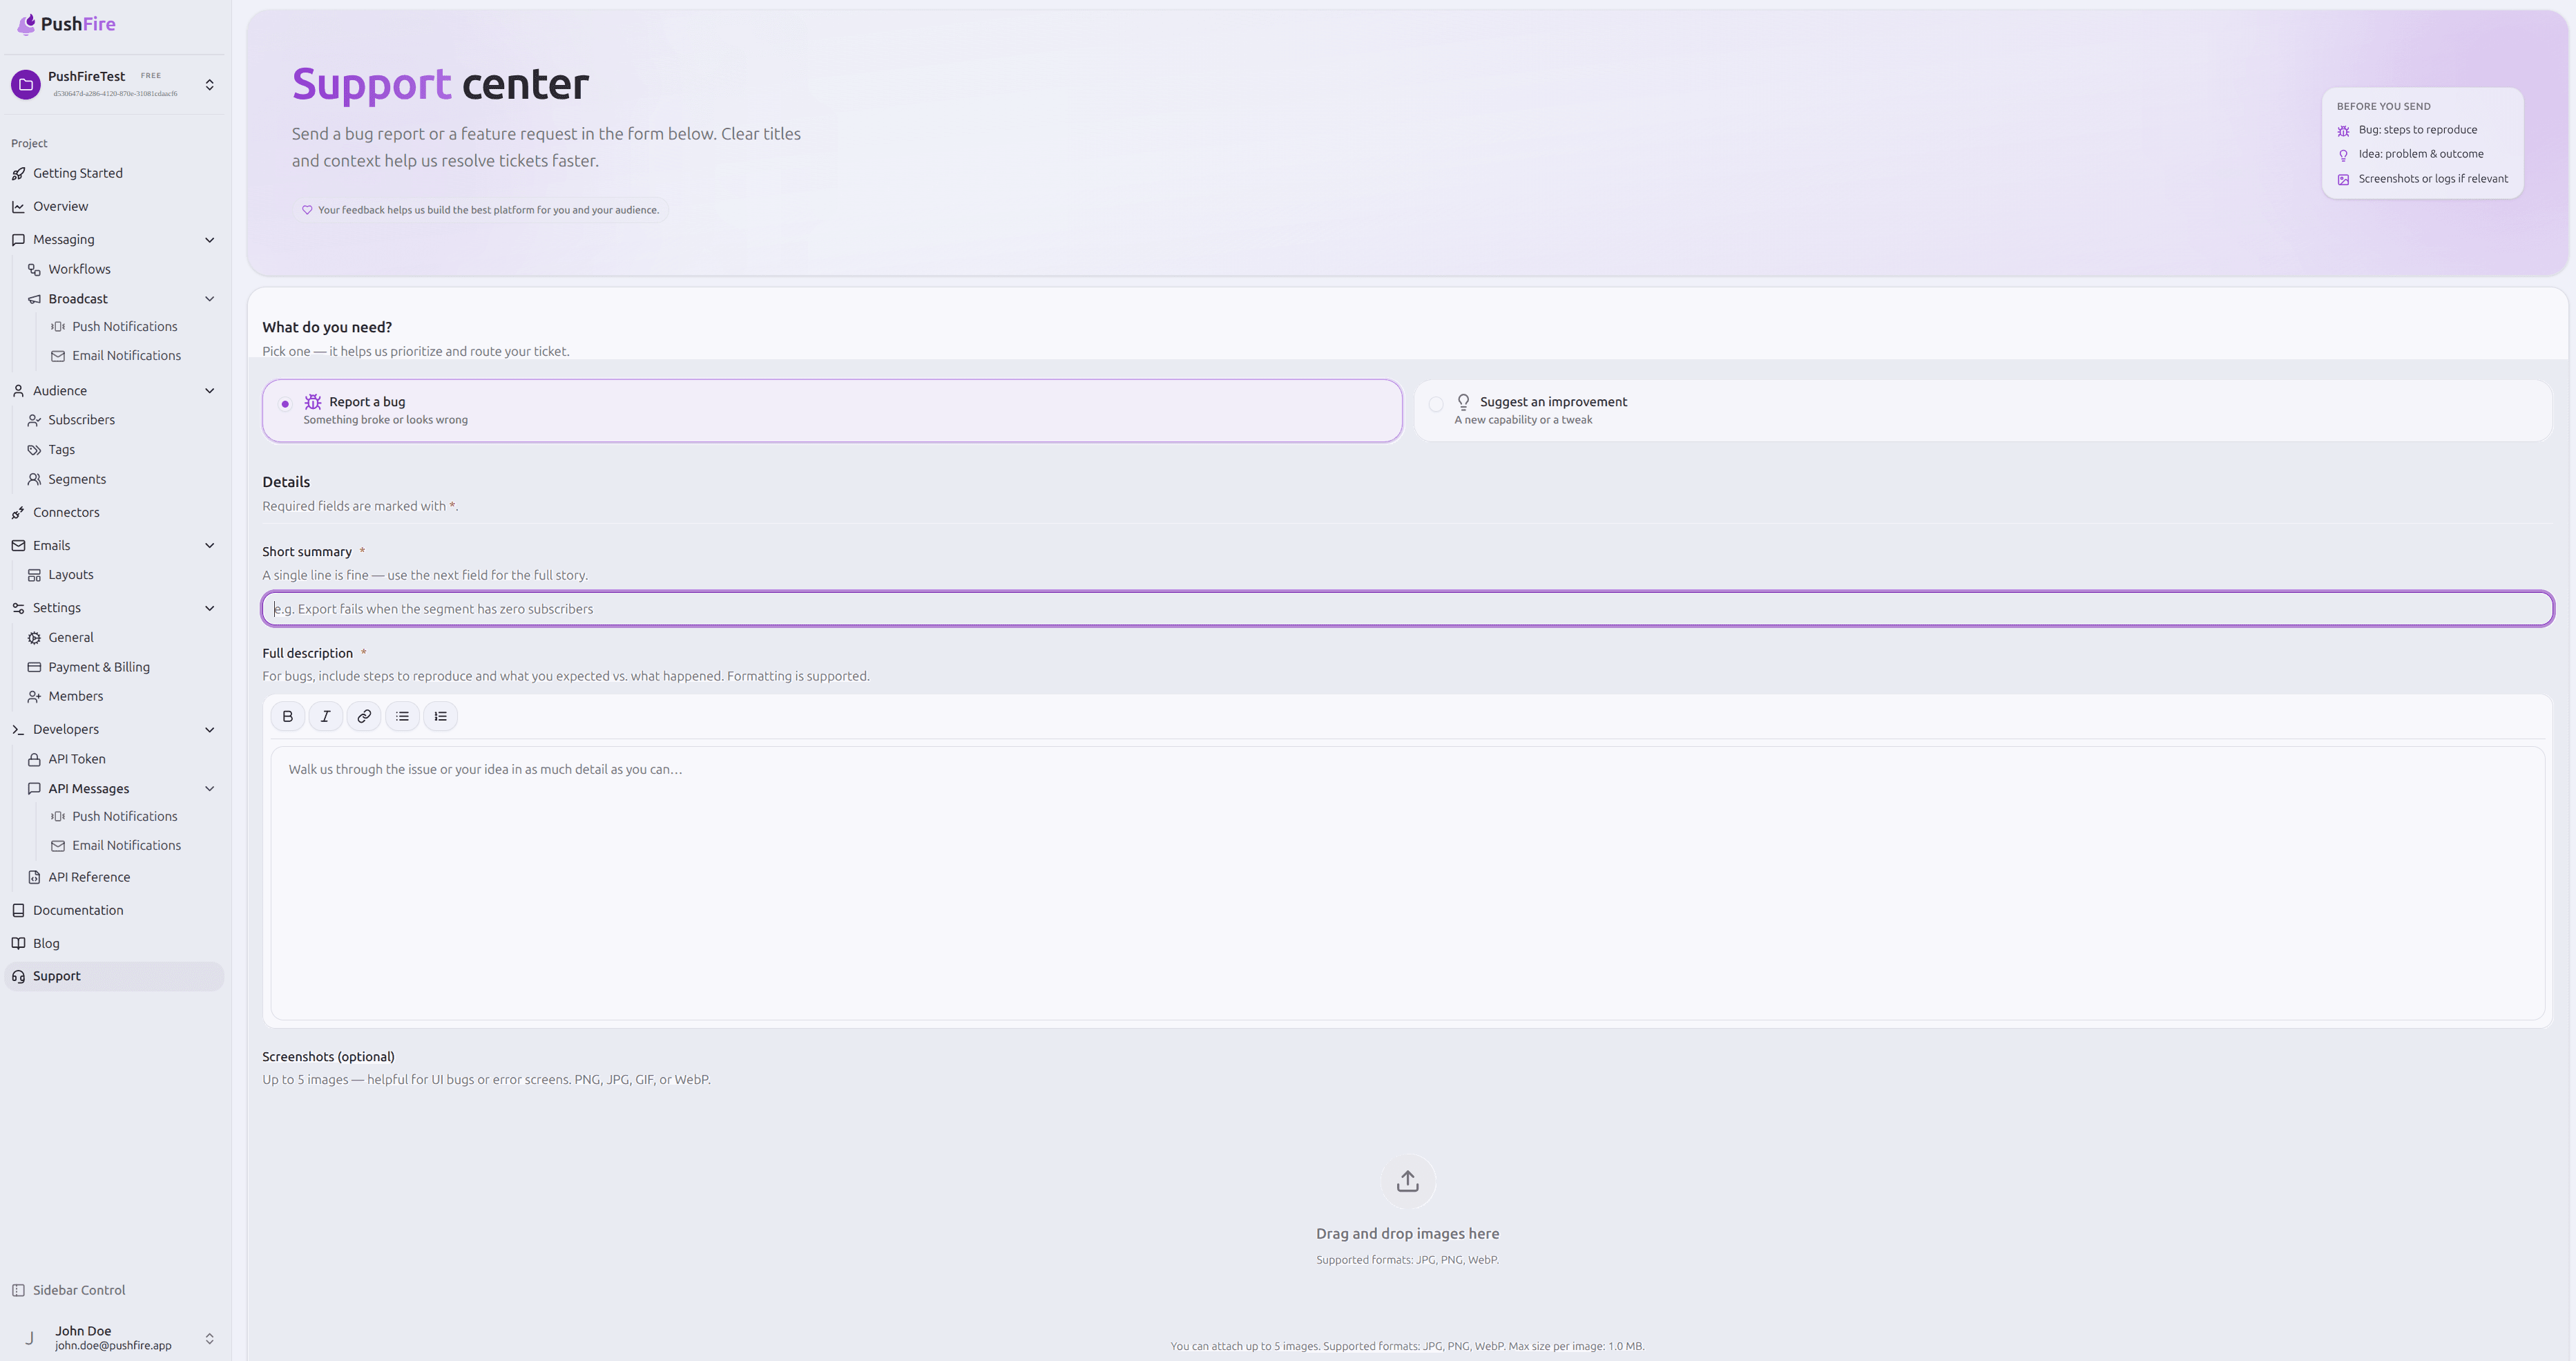
Task: Click the Settings sliders icon
Action: [18, 608]
